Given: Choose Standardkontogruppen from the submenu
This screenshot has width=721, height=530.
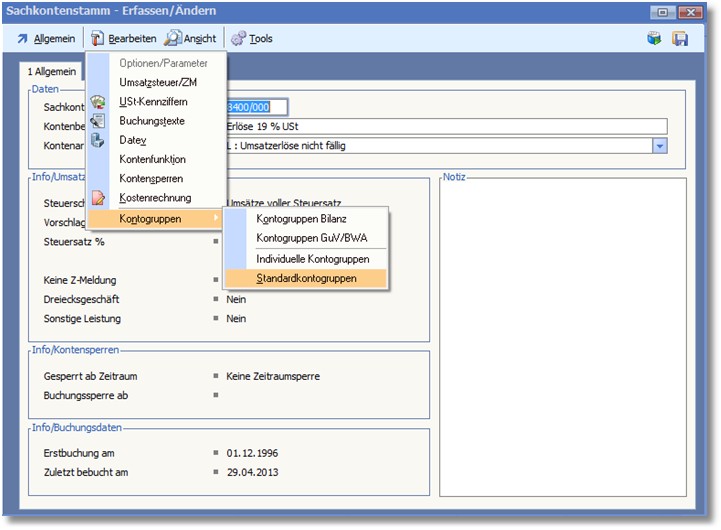Looking at the screenshot, I should (305, 278).
